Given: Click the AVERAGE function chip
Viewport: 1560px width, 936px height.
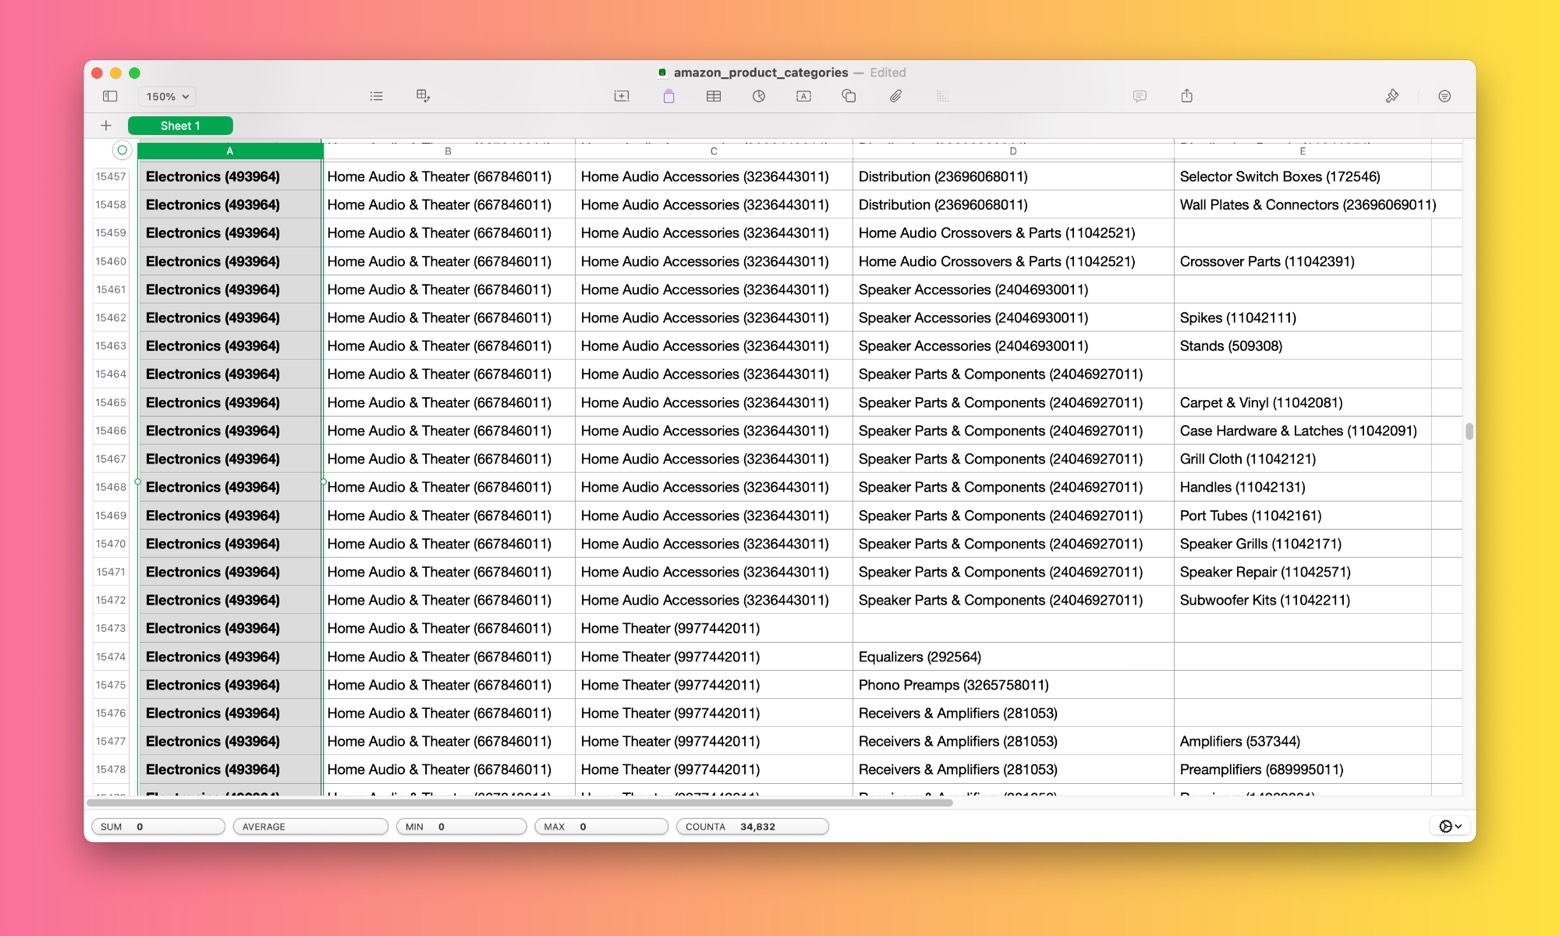Looking at the screenshot, I should tap(310, 827).
